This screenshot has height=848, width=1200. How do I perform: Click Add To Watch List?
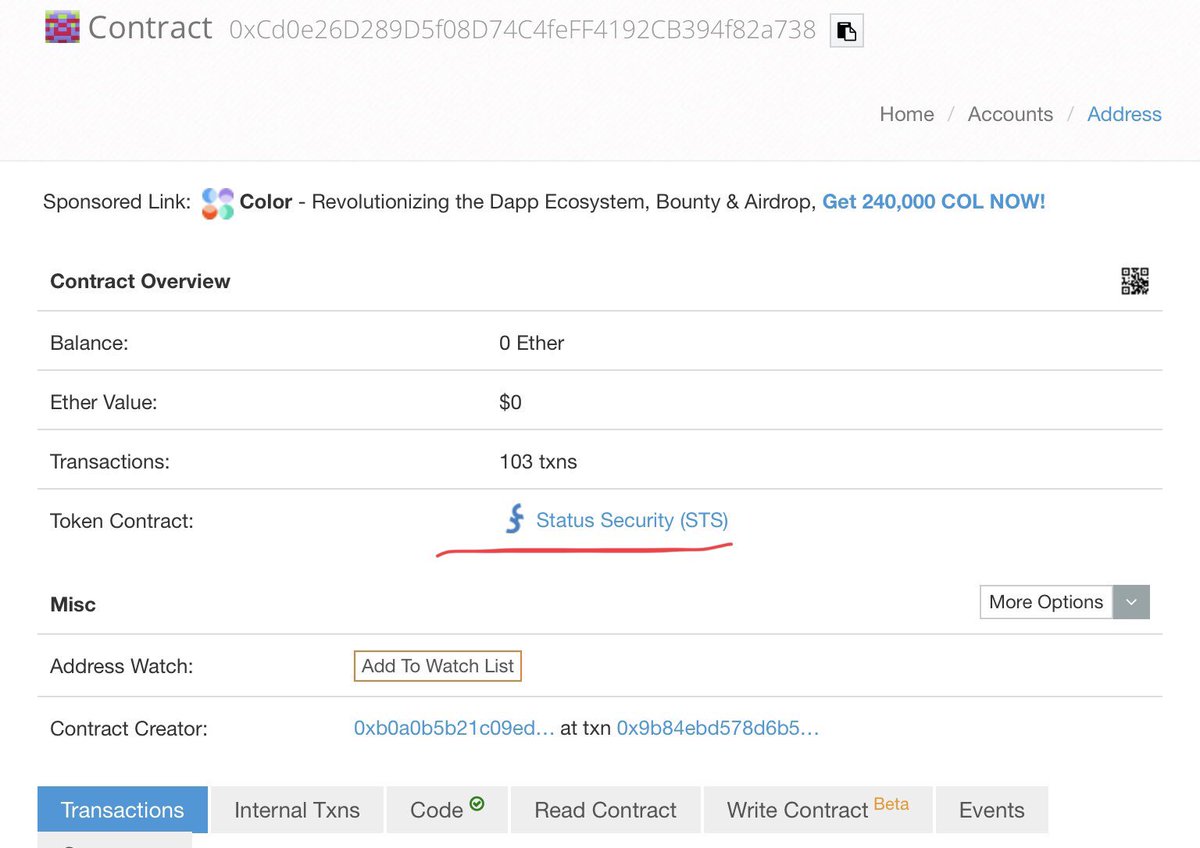437,665
